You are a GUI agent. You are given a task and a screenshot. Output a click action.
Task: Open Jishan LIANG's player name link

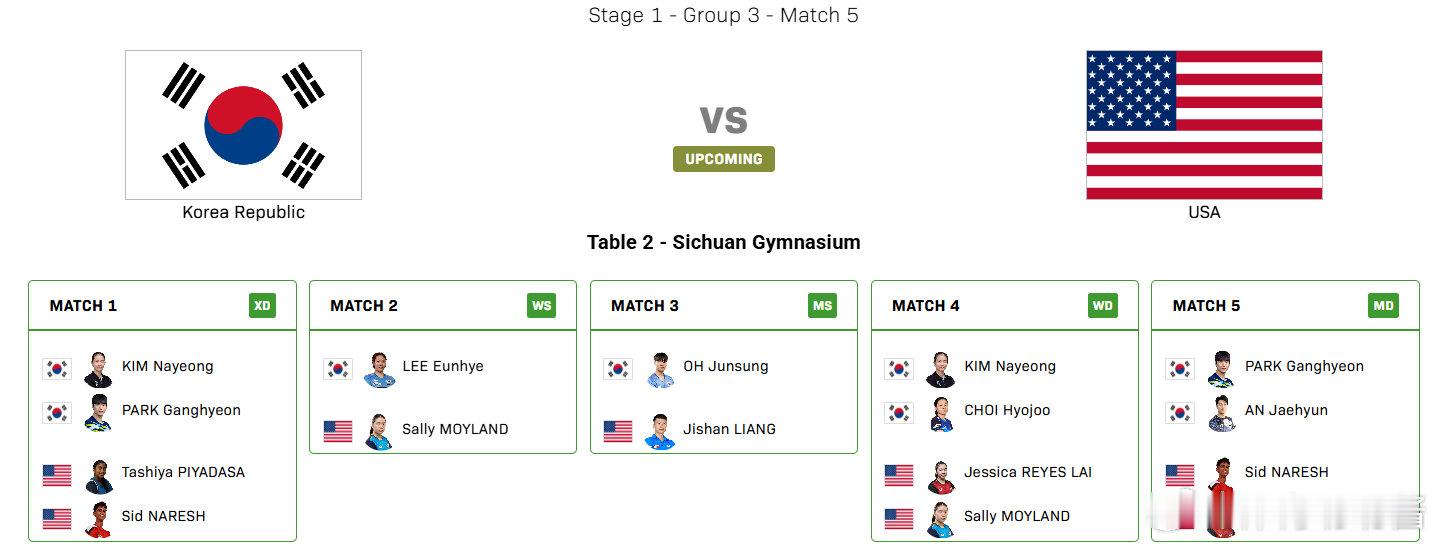[729, 429]
